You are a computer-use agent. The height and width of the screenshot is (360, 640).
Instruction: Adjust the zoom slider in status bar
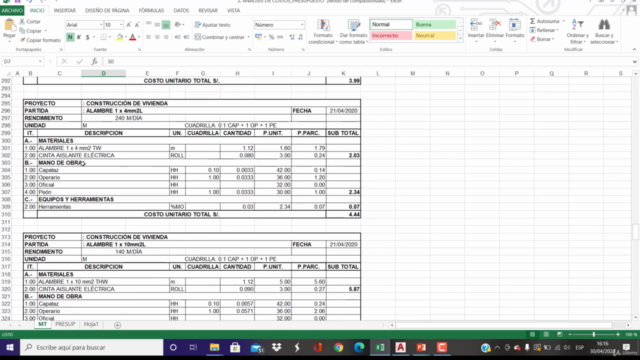tap(594, 334)
